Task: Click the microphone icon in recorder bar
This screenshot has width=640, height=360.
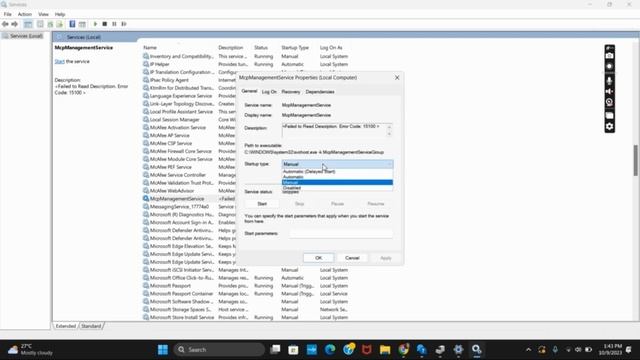Action: coord(609,80)
